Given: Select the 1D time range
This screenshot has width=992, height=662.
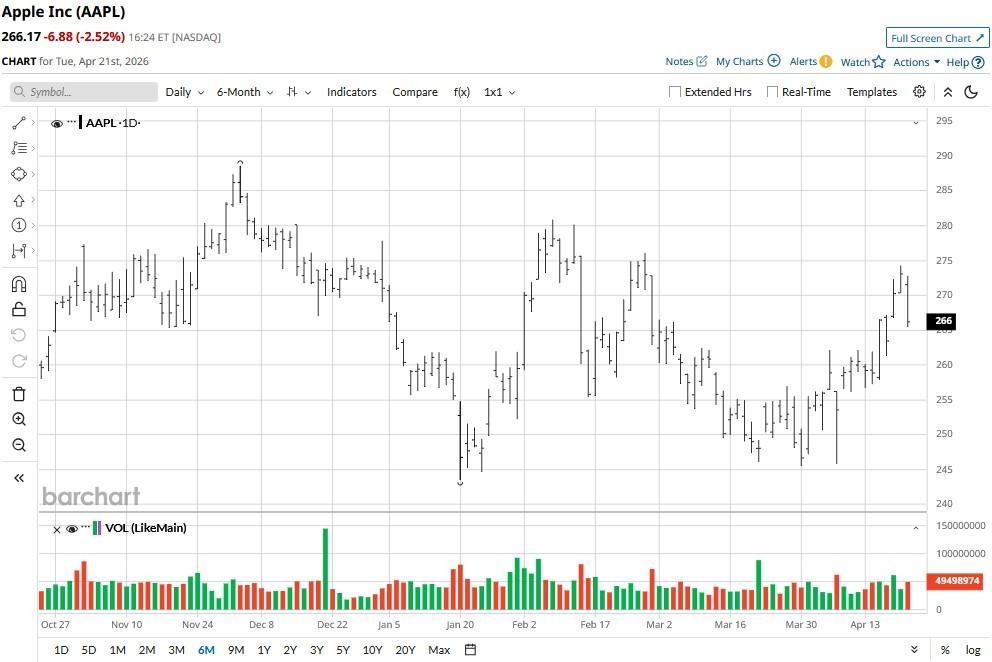Looking at the screenshot, I should 61,650.
